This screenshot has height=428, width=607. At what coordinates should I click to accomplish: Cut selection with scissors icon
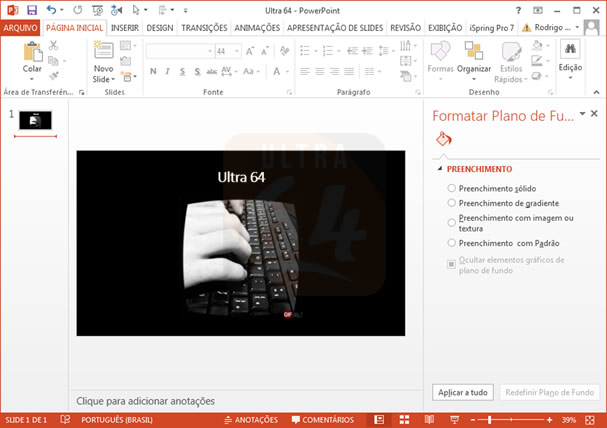point(53,46)
